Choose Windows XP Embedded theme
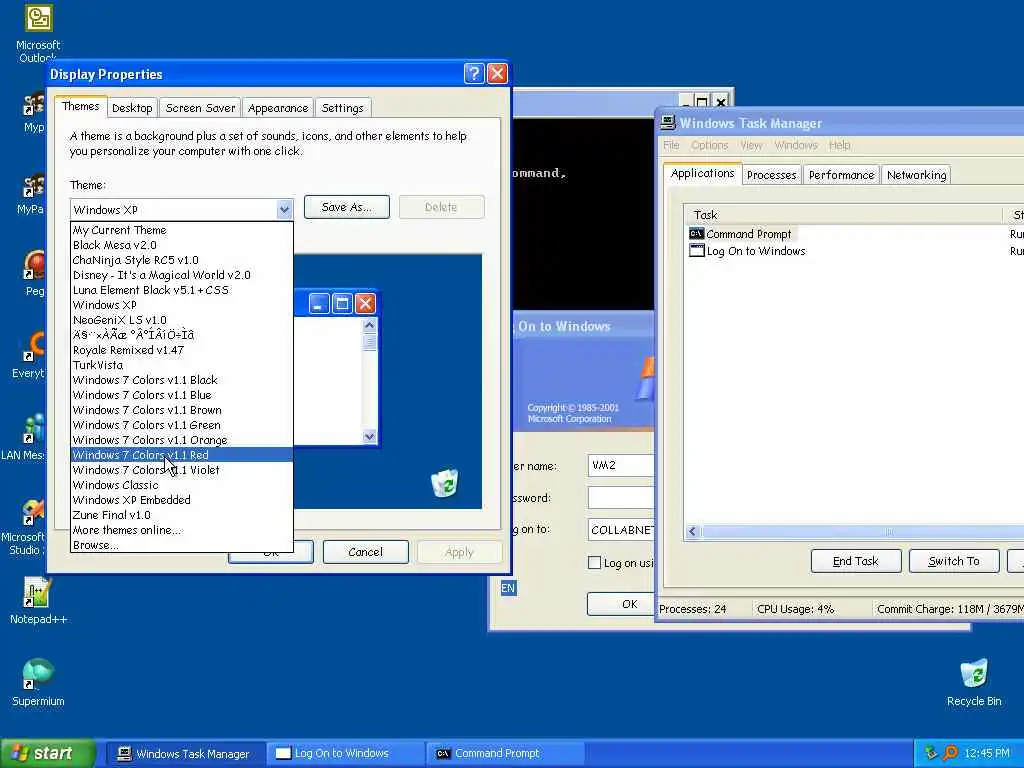Screen dimensions: 1024x768 click(x=182, y=500)
